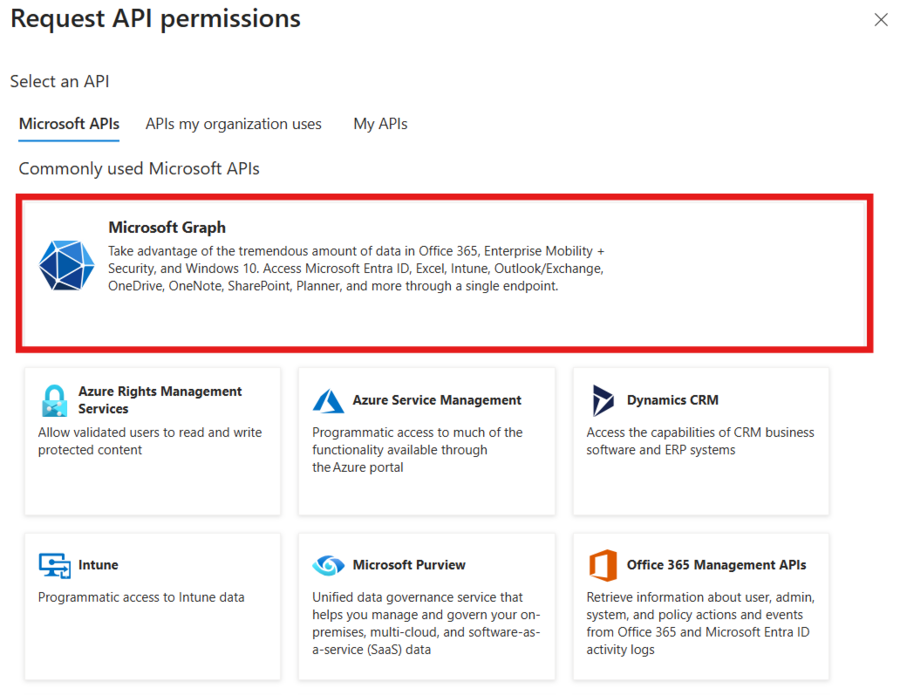Choose the Microsoft Graph title

coord(167,227)
